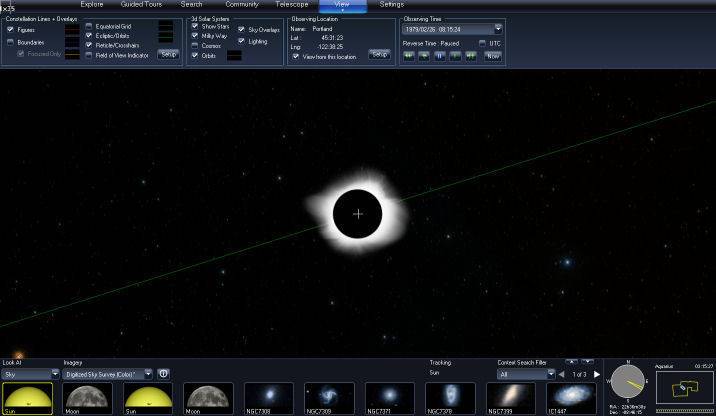This screenshot has height=416, width=716.
Task: Open the Observing Time date dropdown
Action: 498,29
